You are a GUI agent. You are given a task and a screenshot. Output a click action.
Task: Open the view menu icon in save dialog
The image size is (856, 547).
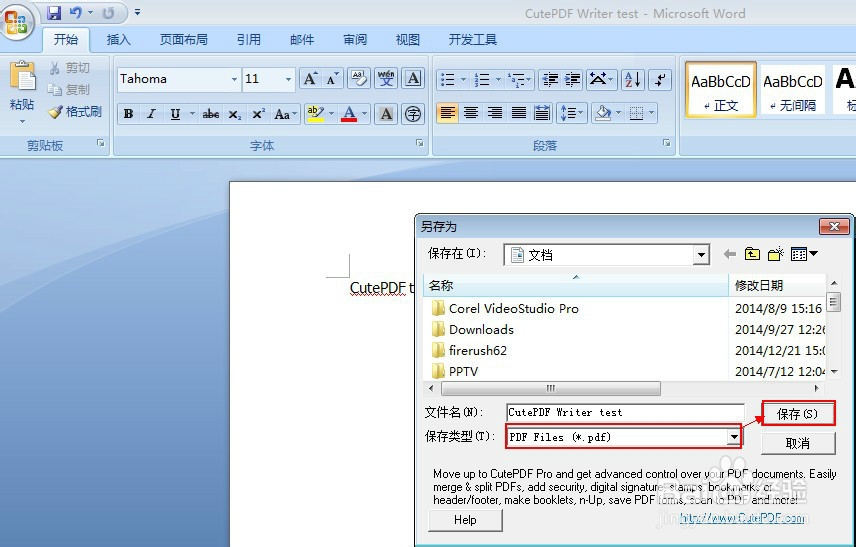804,253
